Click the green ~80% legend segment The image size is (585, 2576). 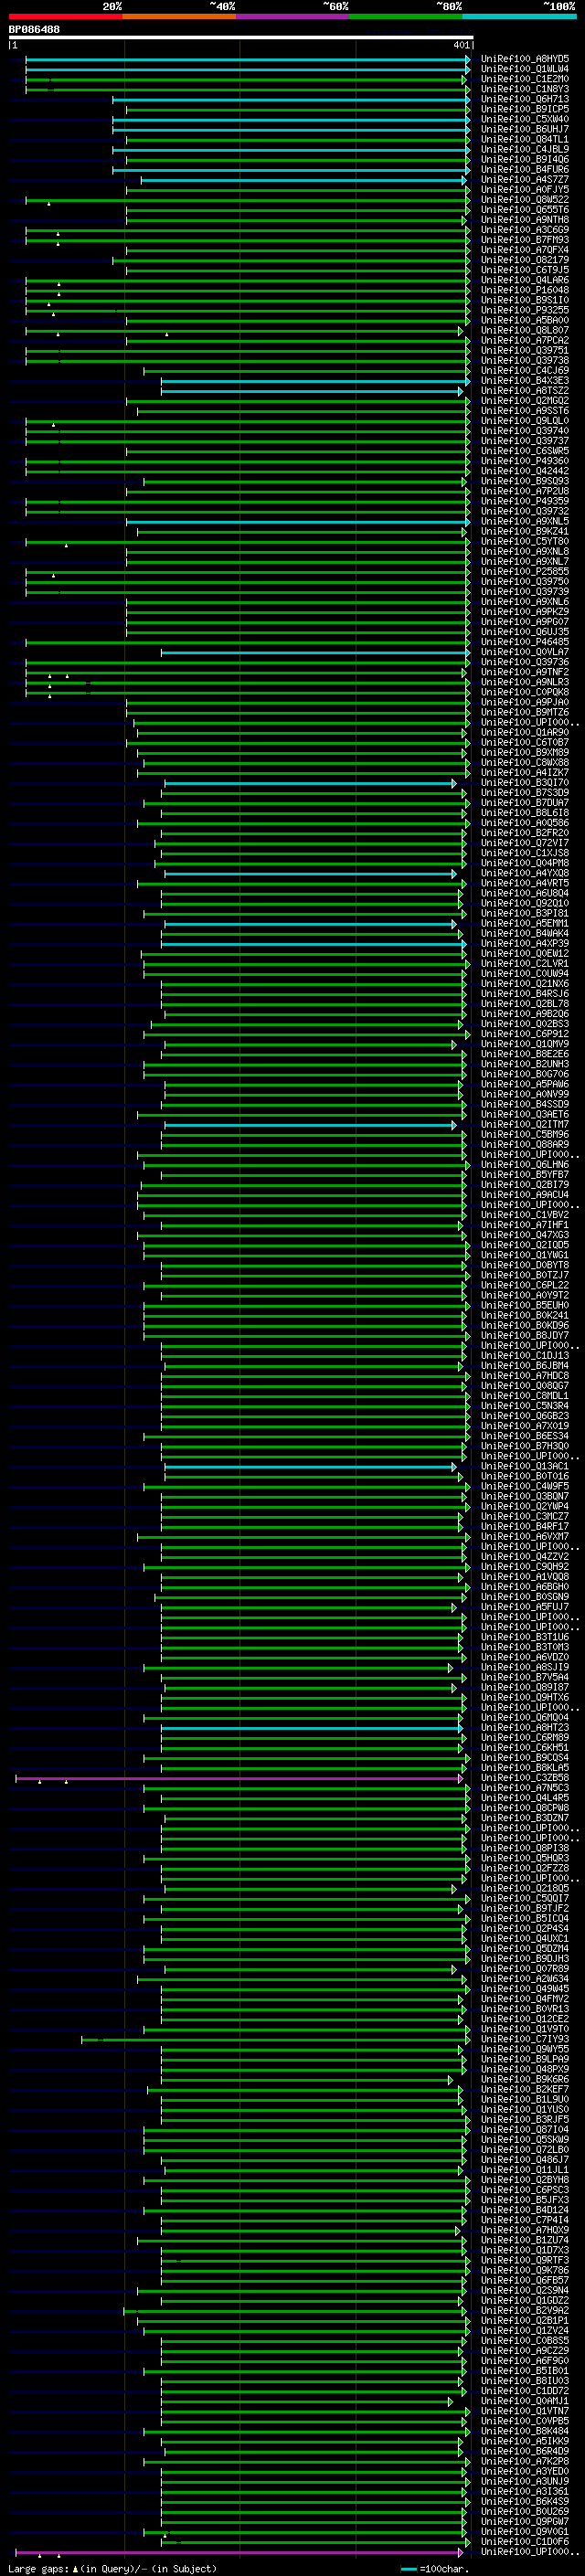tap(405, 16)
